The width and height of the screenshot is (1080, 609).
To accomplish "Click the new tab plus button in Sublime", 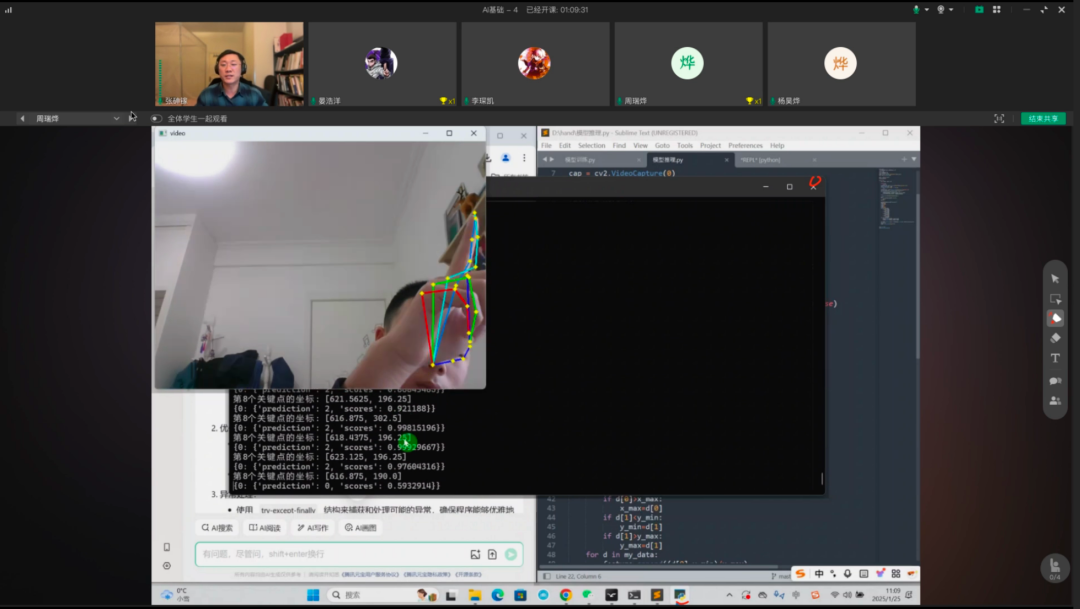I will coord(904,159).
